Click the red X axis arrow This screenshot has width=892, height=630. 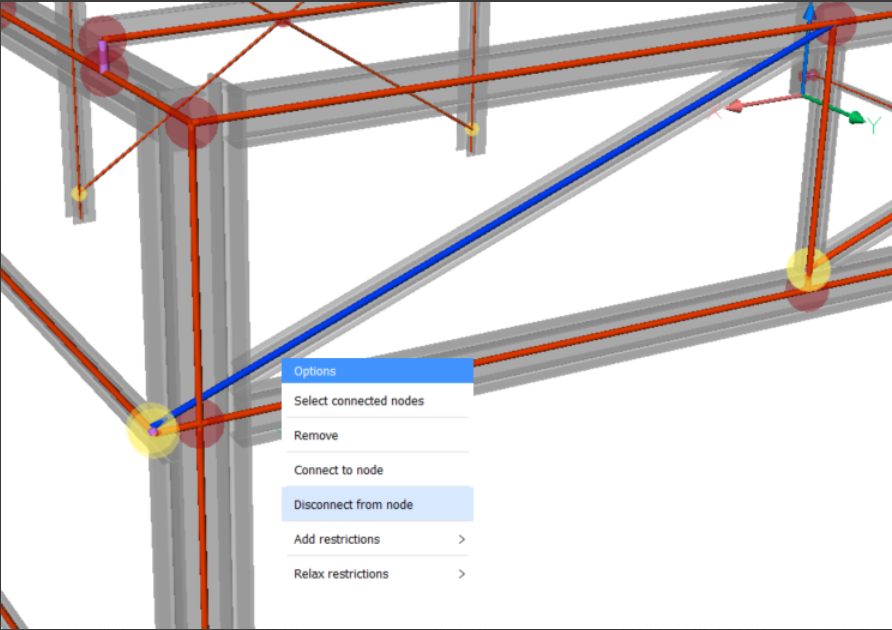pos(764,102)
